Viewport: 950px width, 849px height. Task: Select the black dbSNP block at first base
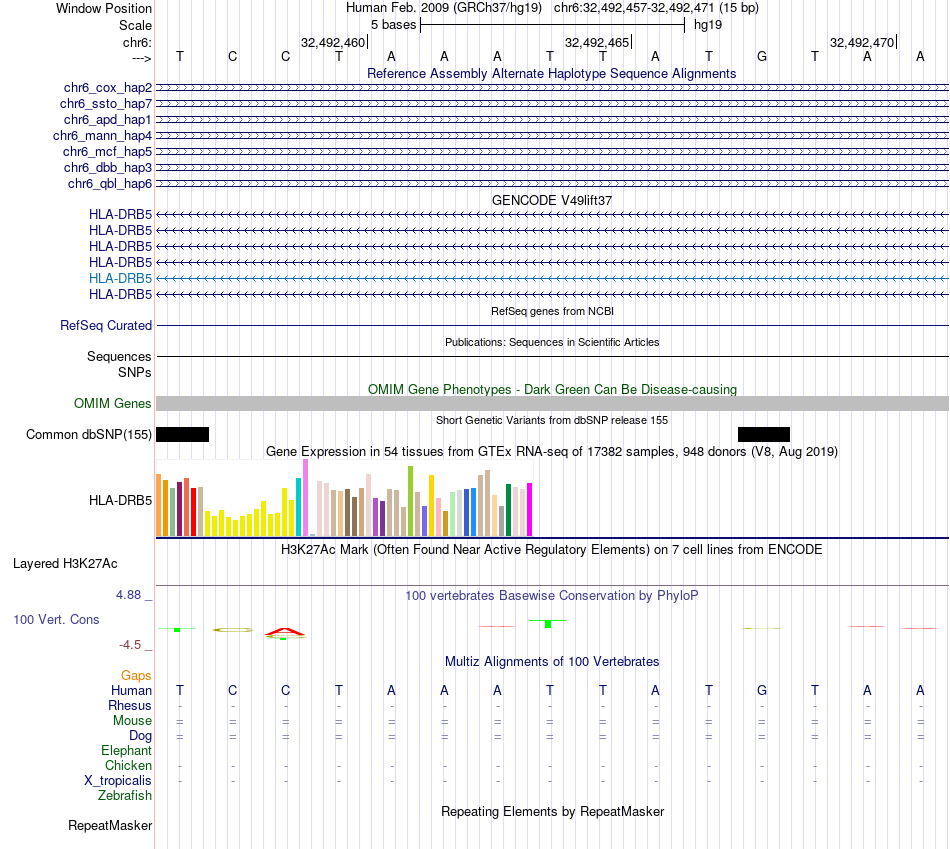(182, 434)
